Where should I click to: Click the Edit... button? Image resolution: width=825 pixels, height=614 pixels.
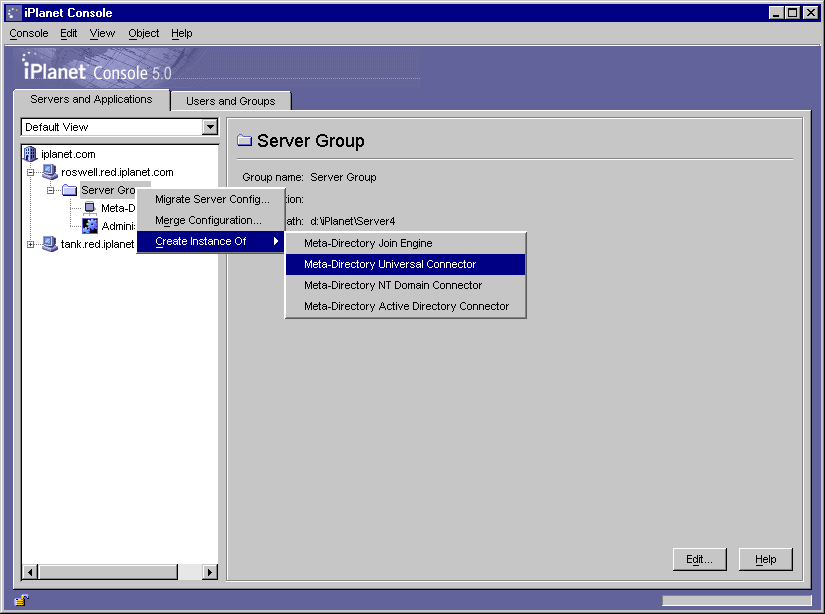pyautogui.click(x=699, y=559)
